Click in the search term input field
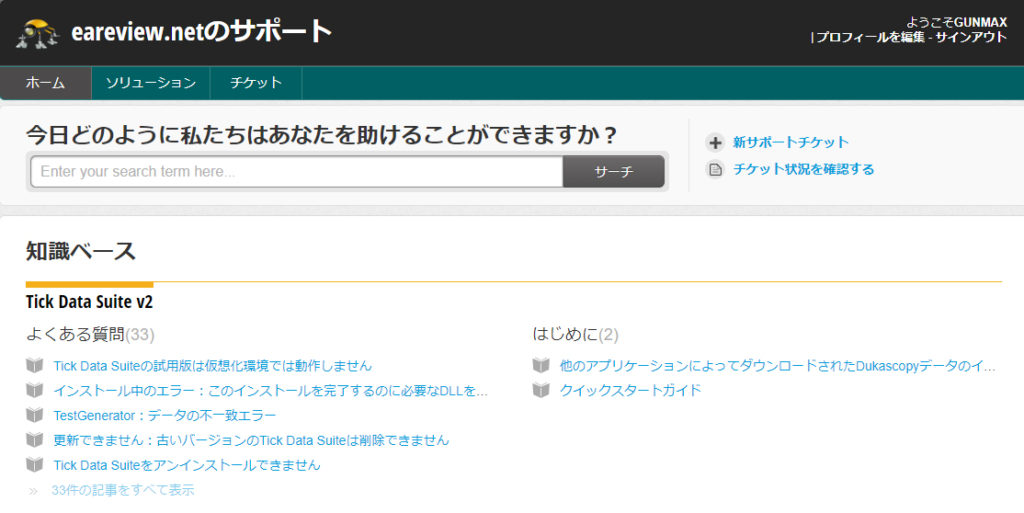 297,172
